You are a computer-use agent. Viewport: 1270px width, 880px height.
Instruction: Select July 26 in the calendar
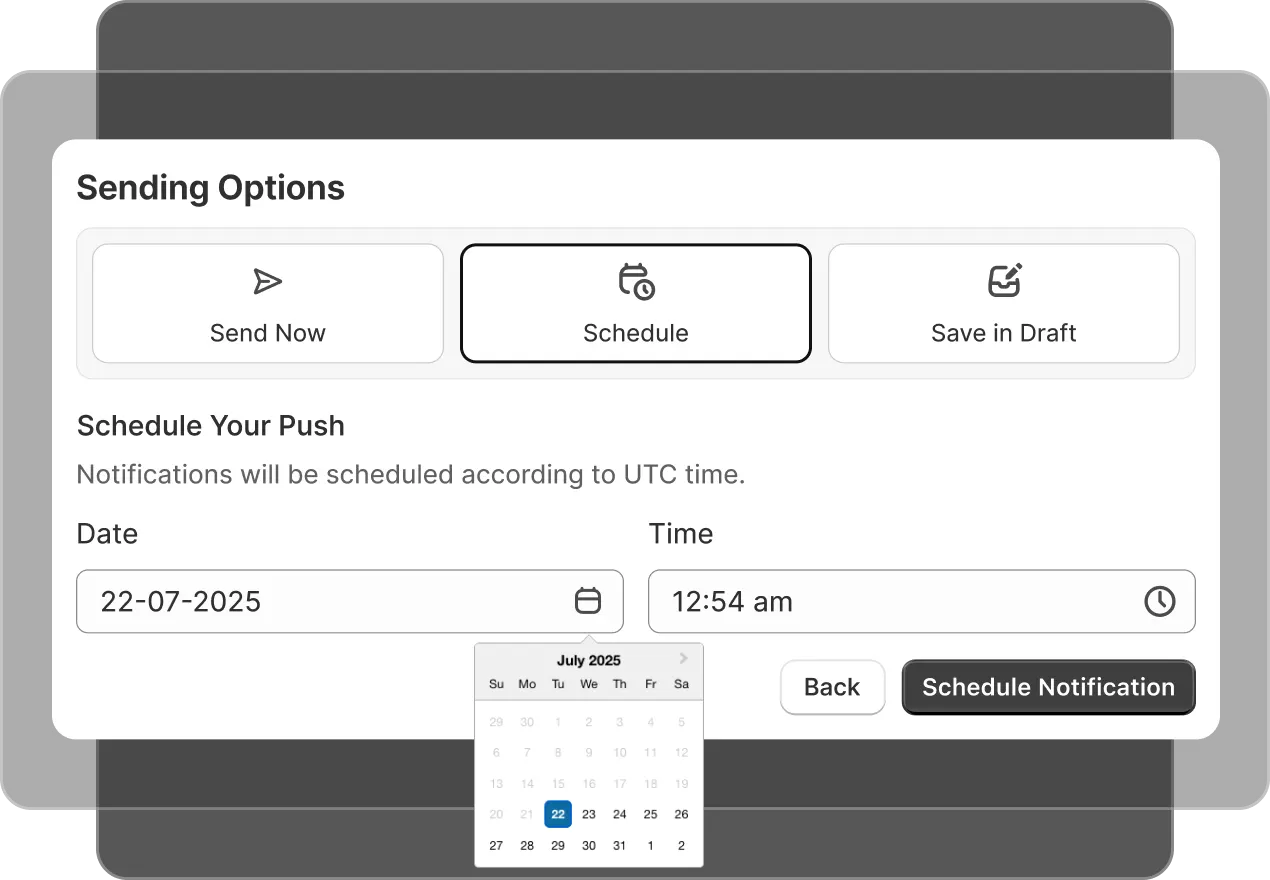pos(681,814)
